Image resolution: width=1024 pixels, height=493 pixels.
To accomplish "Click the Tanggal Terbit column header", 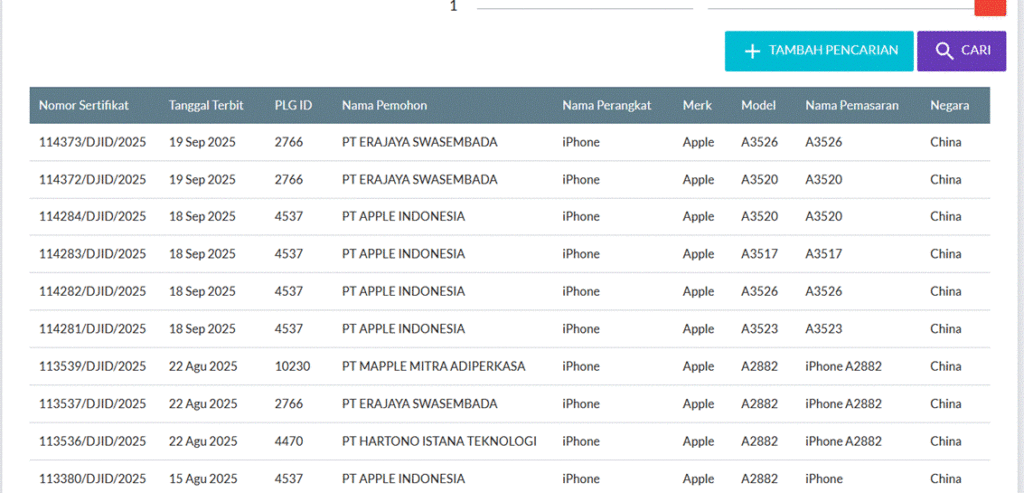I will pos(206,105).
